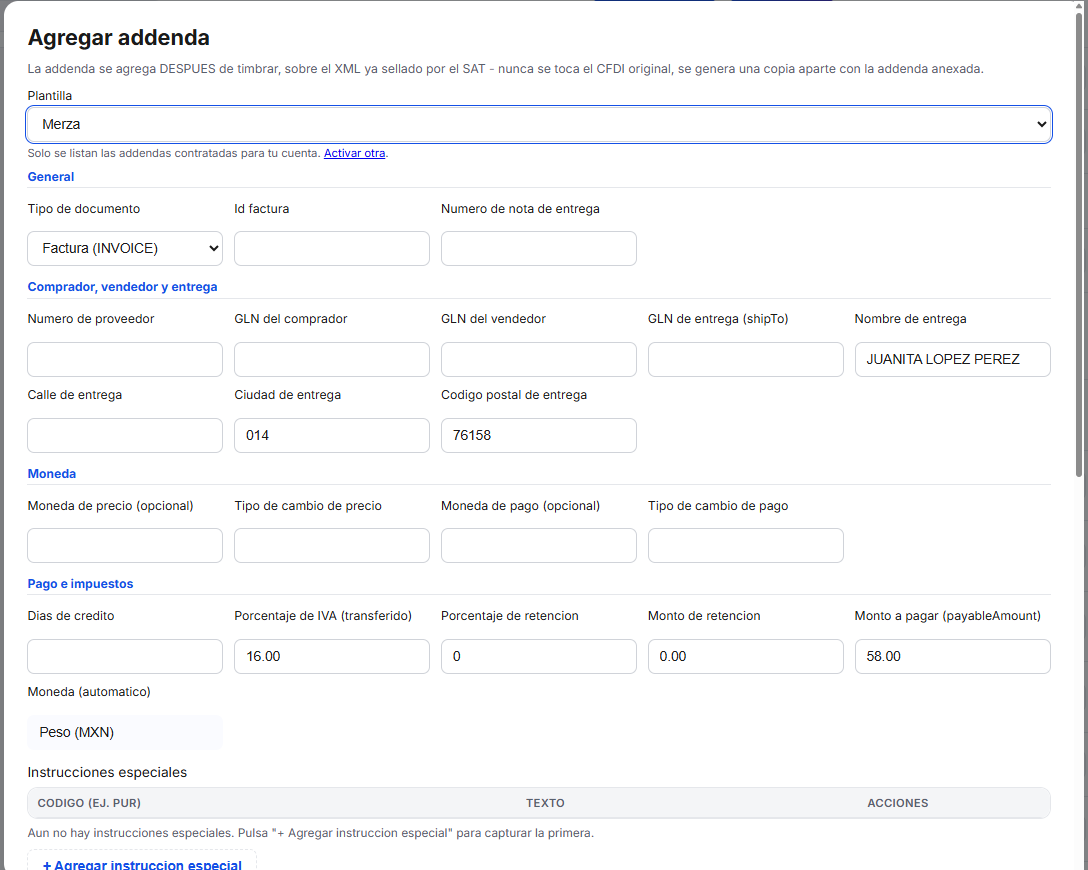
Task: Focus the GLN de entrega (shipTo) field
Action: (745, 359)
